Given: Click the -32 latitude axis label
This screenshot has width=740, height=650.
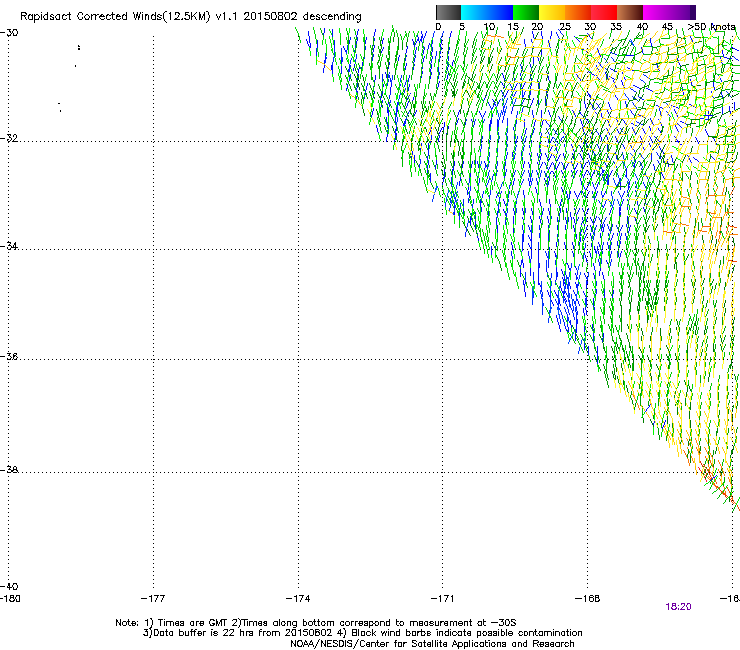Looking at the screenshot, I should 9,138.
